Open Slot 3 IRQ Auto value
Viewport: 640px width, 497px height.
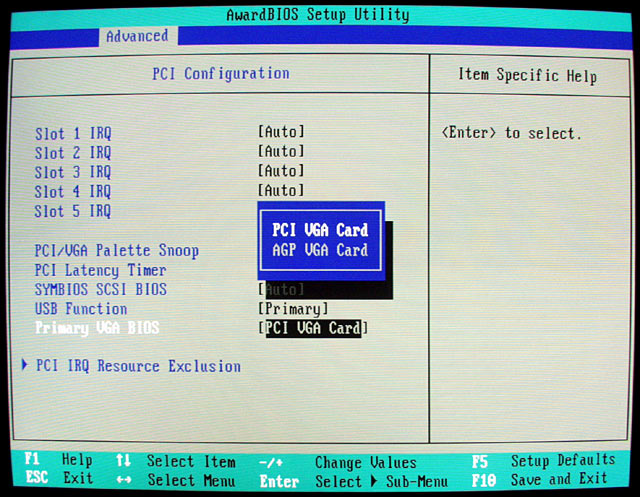(281, 171)
